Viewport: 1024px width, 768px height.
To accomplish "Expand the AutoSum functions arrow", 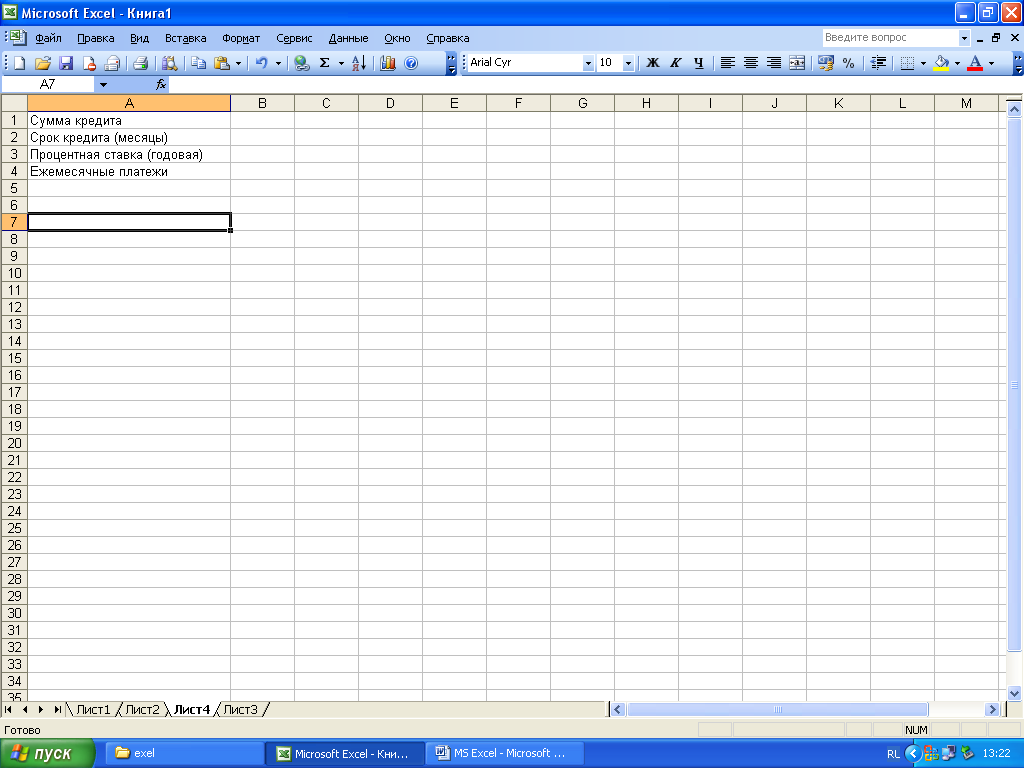I will 341,63.
